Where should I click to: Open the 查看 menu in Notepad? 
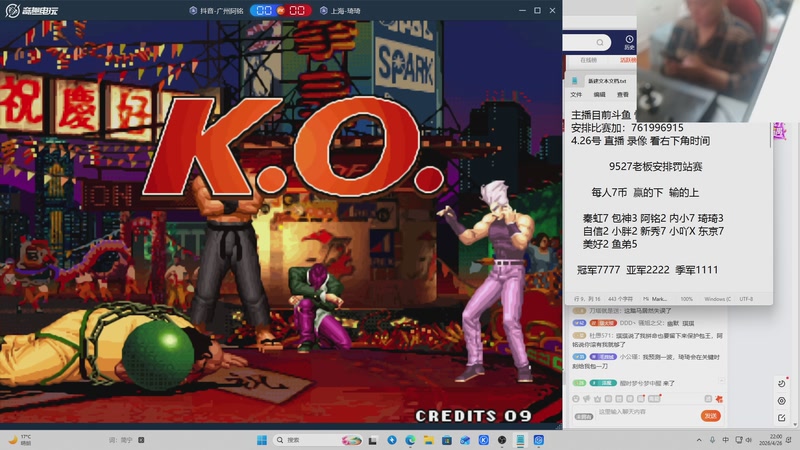tap(623, 94)
